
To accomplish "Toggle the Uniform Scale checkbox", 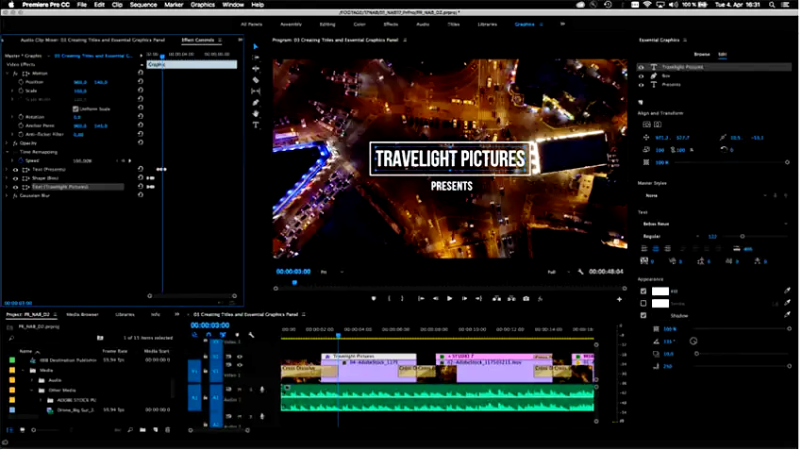I will point(75,108).
